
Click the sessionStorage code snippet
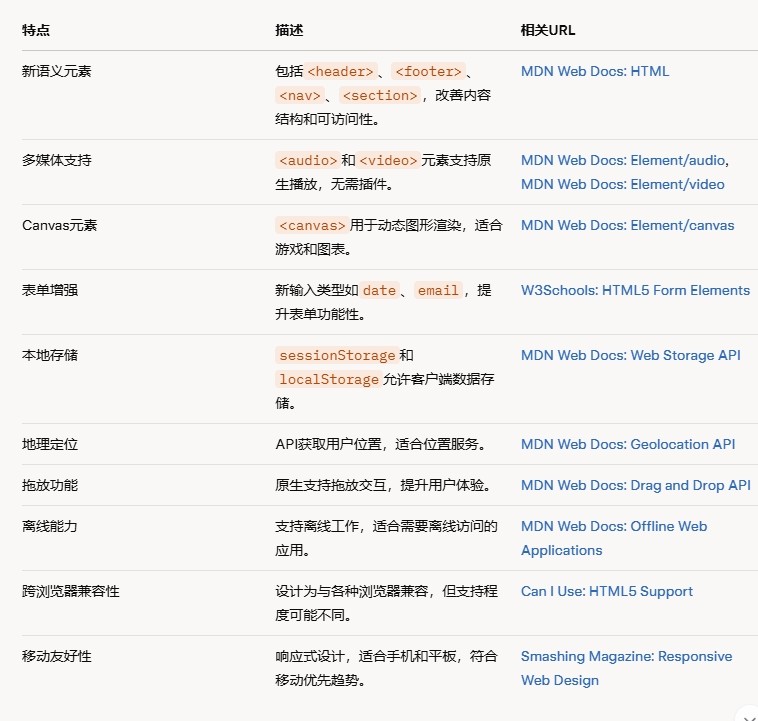tap(337, 355)
